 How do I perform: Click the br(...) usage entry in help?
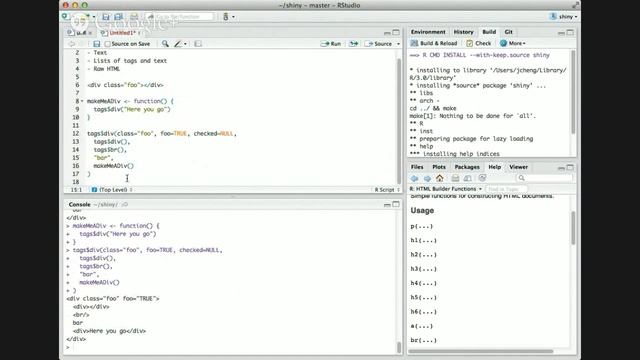tap(423, 340)
